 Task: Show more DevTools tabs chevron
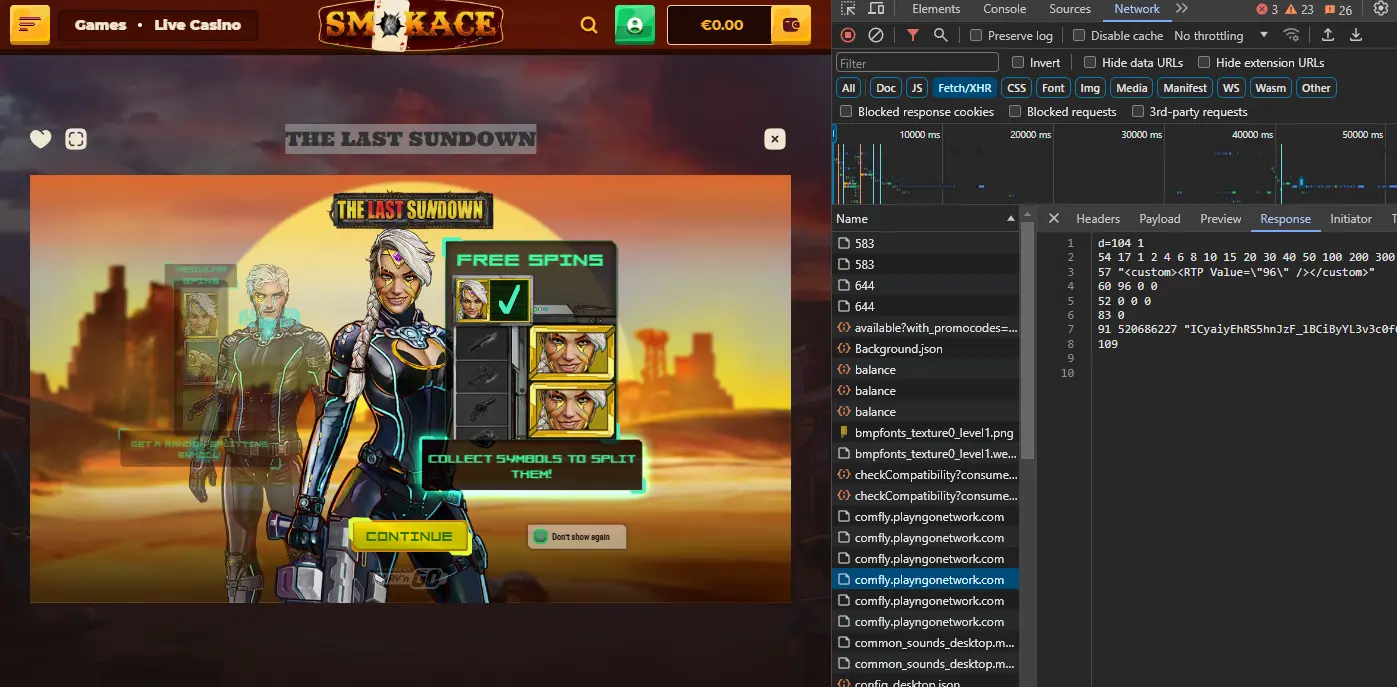1182,9
